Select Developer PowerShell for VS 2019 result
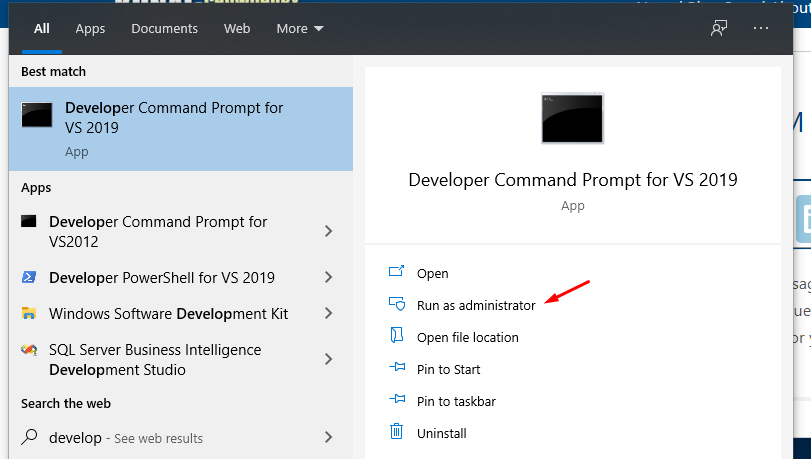Screen dimensions: 811x459 coord(181,277)
